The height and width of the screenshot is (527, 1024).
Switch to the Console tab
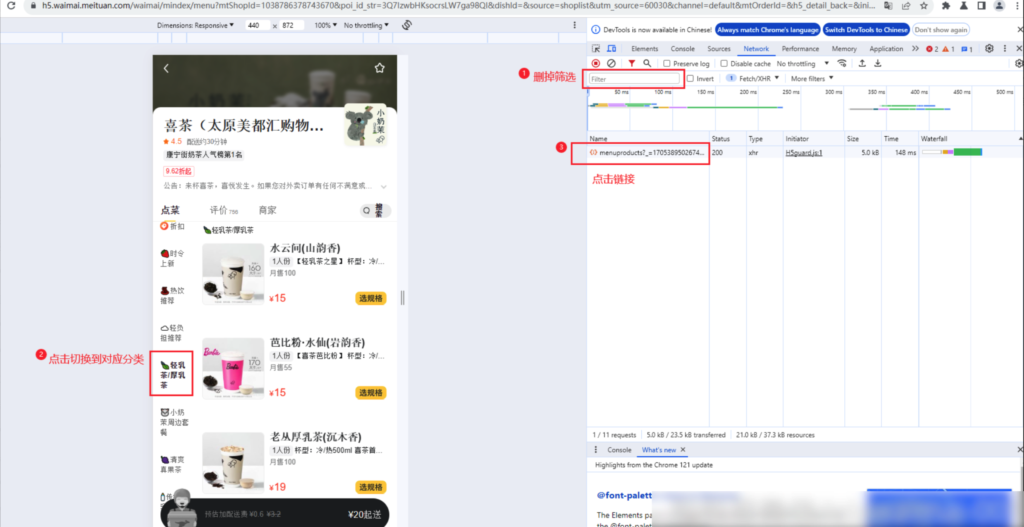682,48
